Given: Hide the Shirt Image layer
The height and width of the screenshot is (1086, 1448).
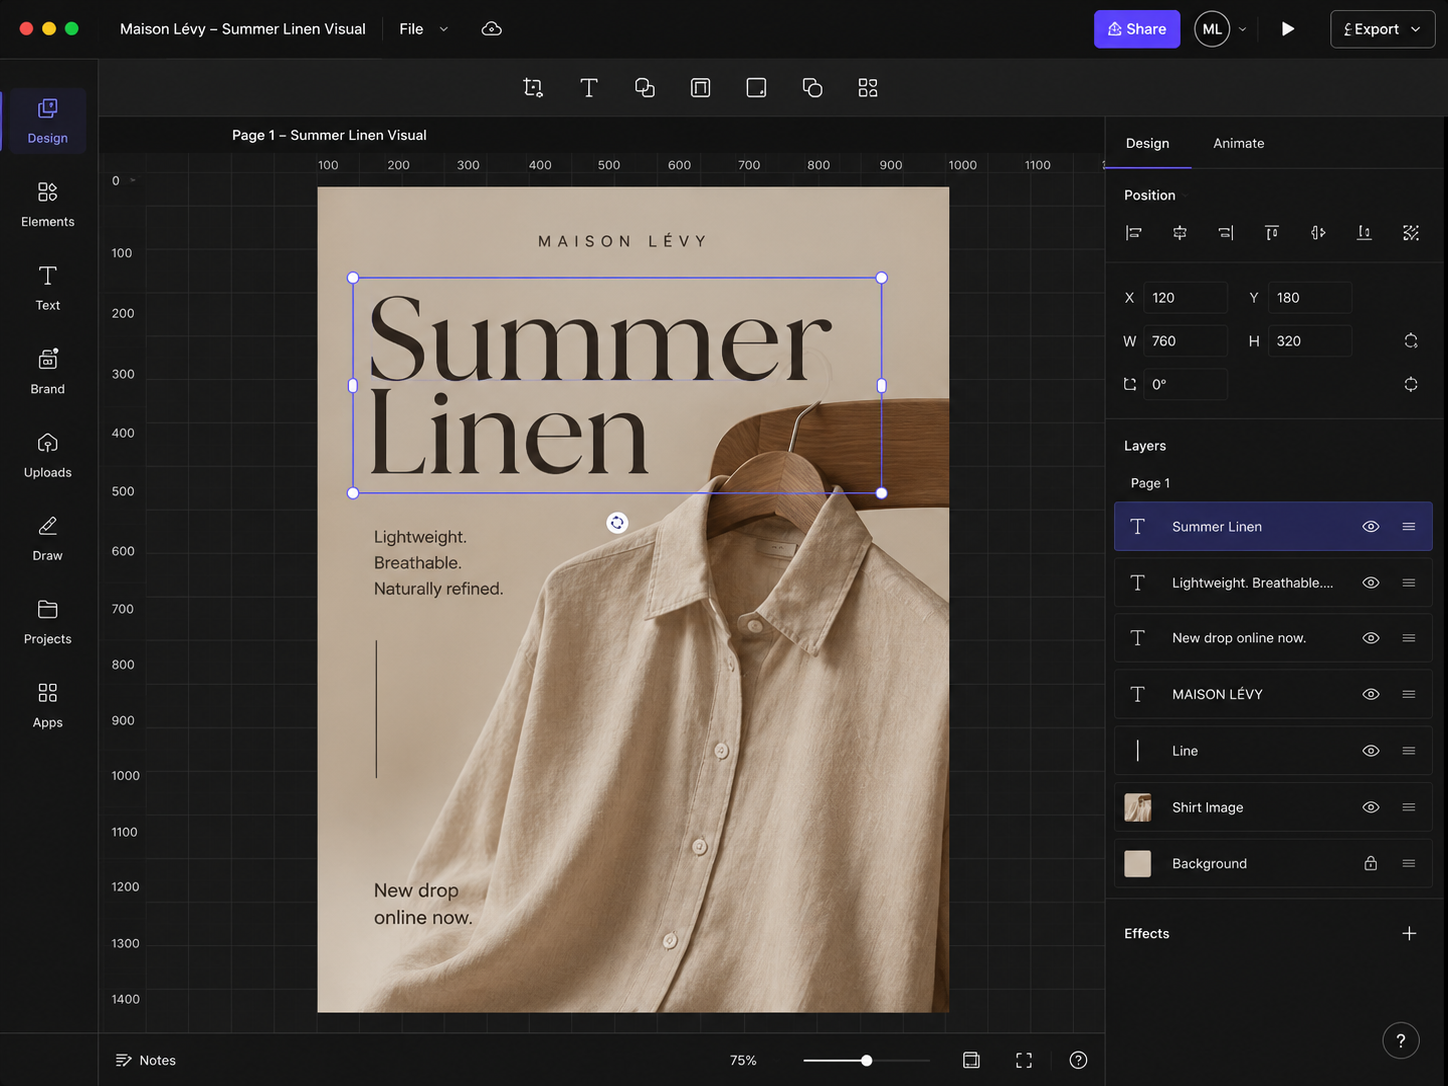Looking at the screenshot, I should coord(1371,807).
